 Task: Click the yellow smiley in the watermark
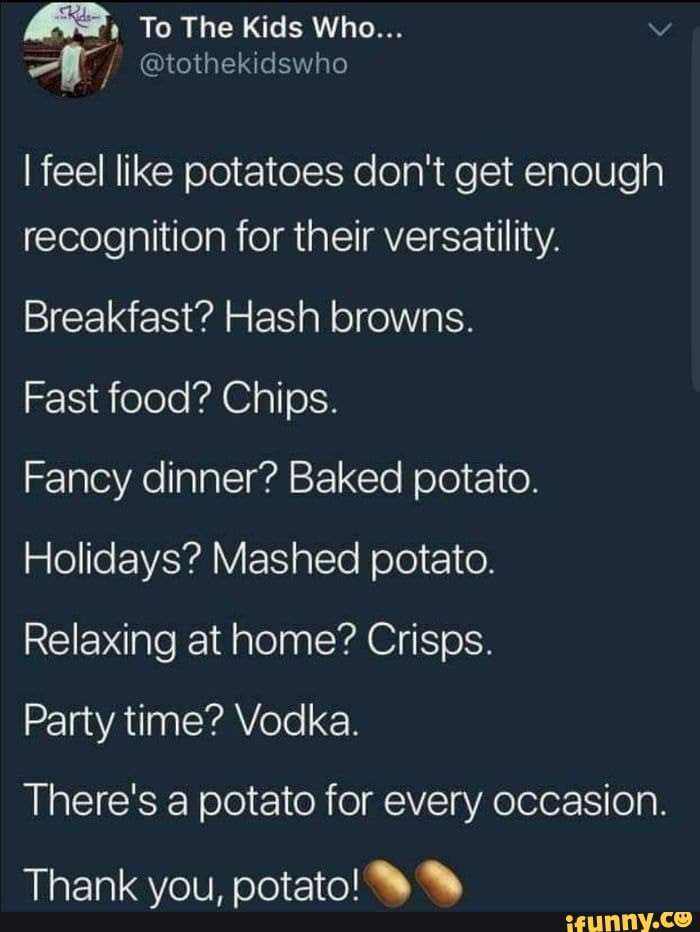click(684, 919)
